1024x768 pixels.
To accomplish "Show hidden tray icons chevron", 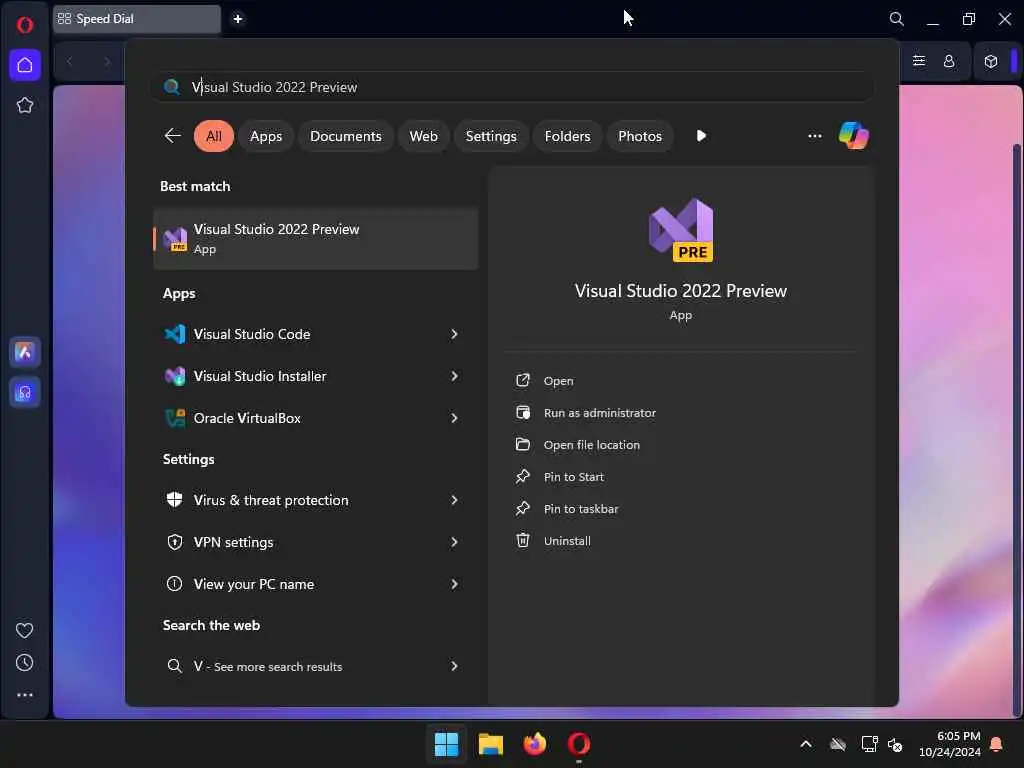I will [x=806, y=744].
